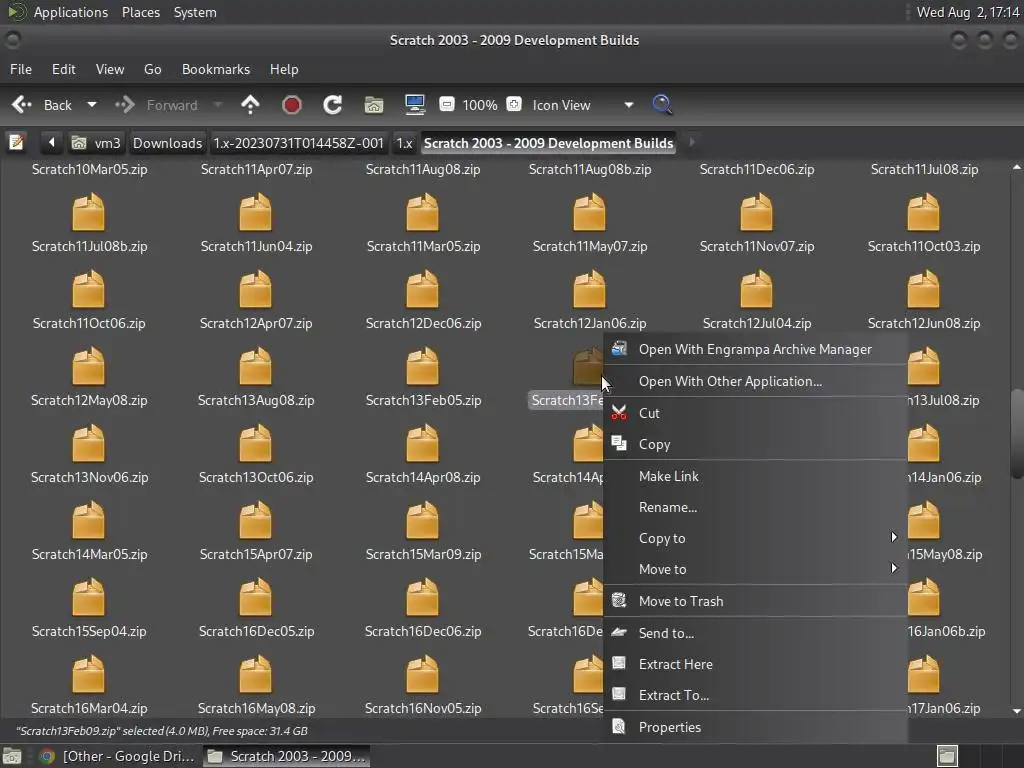Select the Scratch12Dec06.zip archive icon

pyautogui.click(x=423, y=289)
